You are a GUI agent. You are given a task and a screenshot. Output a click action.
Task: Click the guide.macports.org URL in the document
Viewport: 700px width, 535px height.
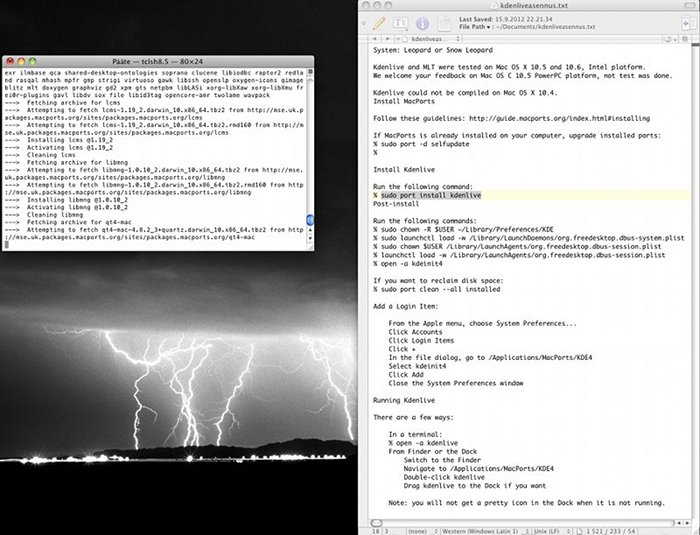(x=559, y=118)
